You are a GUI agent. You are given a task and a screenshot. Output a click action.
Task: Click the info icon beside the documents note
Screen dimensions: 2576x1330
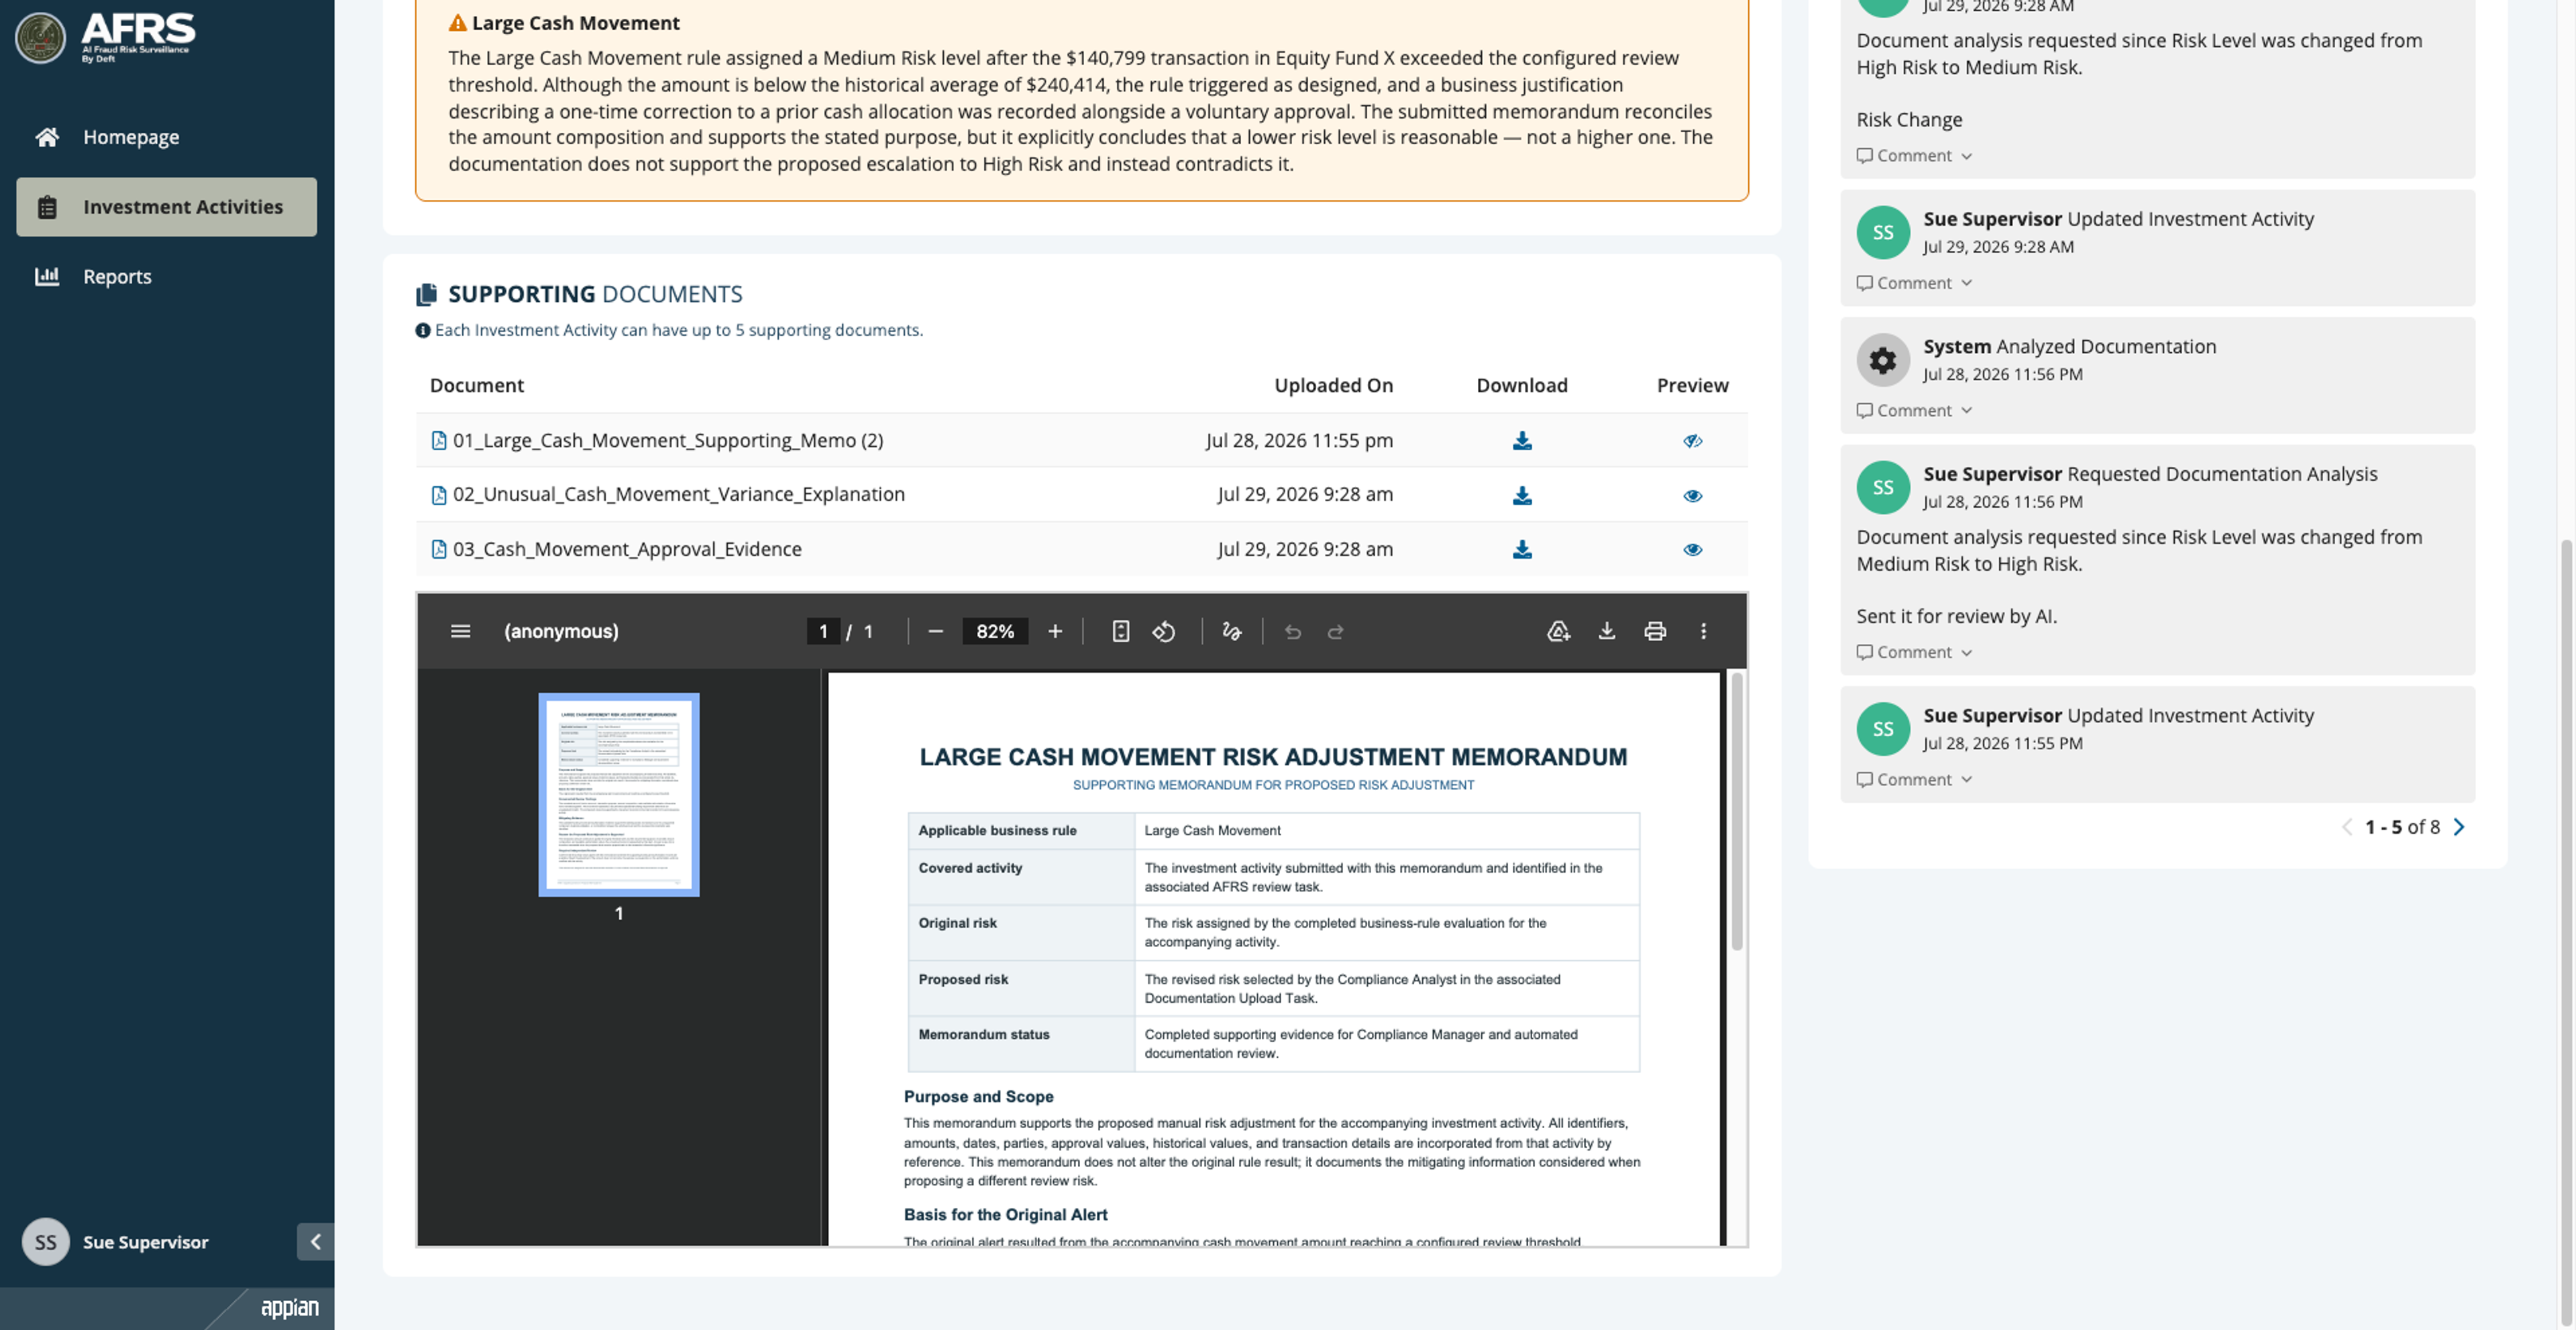point(423,330)
